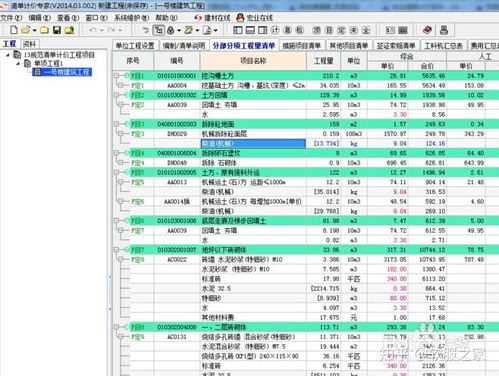Click the new file icon in toolbar
This screenshot has width=499, height=376.
coord(14,30)
